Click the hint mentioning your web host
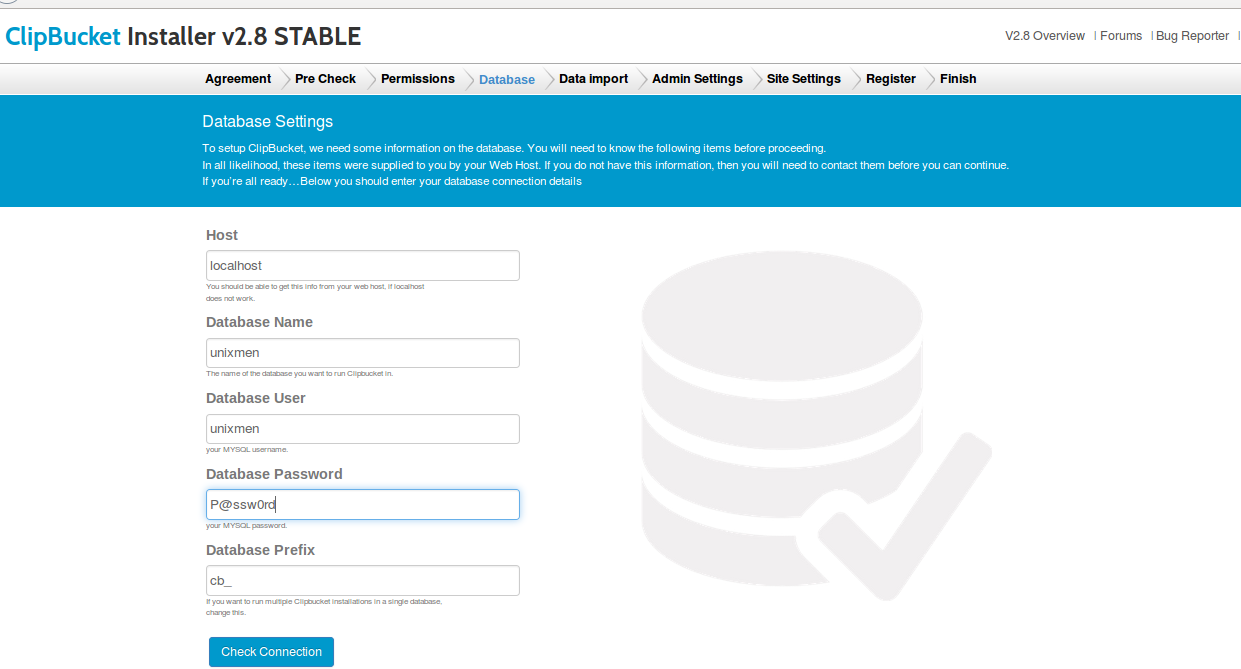 315,292
